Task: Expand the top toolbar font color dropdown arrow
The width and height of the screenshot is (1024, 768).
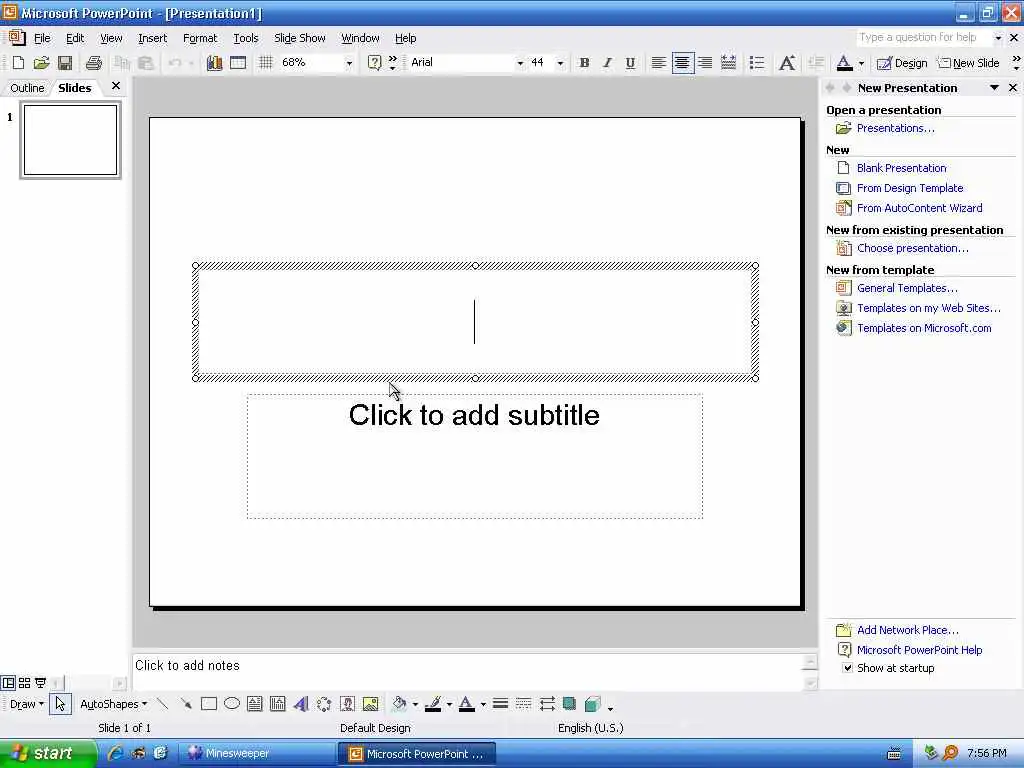Action: [x=861, y=63]
